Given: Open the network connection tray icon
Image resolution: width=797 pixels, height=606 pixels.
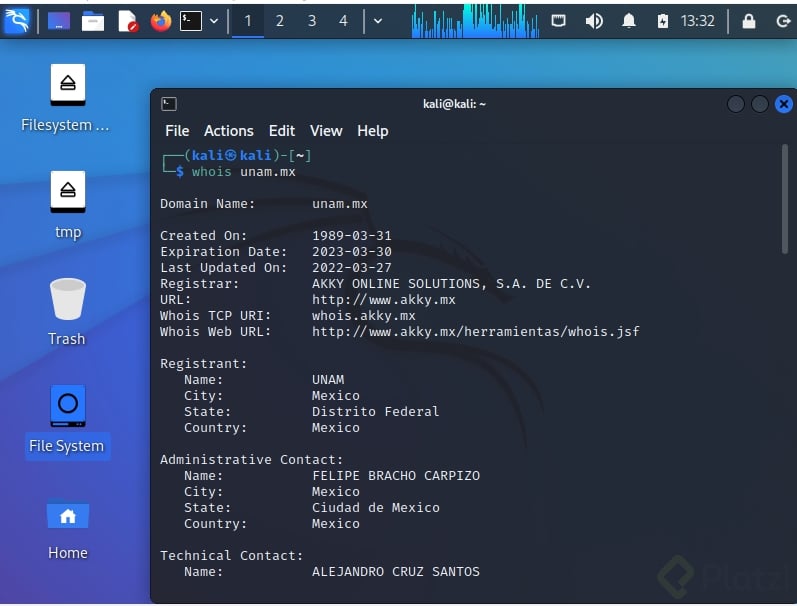Looking at the screenshot, I should click(x=558, y=21).
